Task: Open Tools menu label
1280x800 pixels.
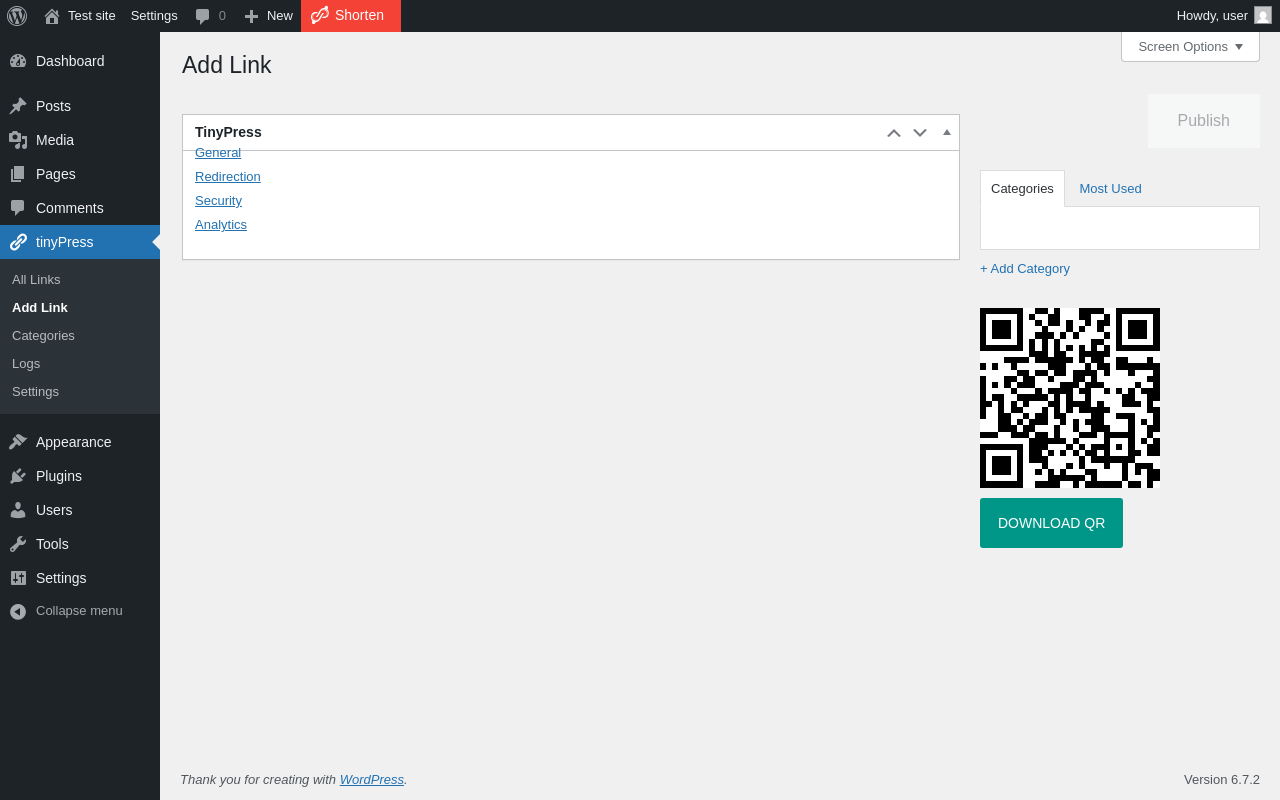Action: click(x=52, y=544)
